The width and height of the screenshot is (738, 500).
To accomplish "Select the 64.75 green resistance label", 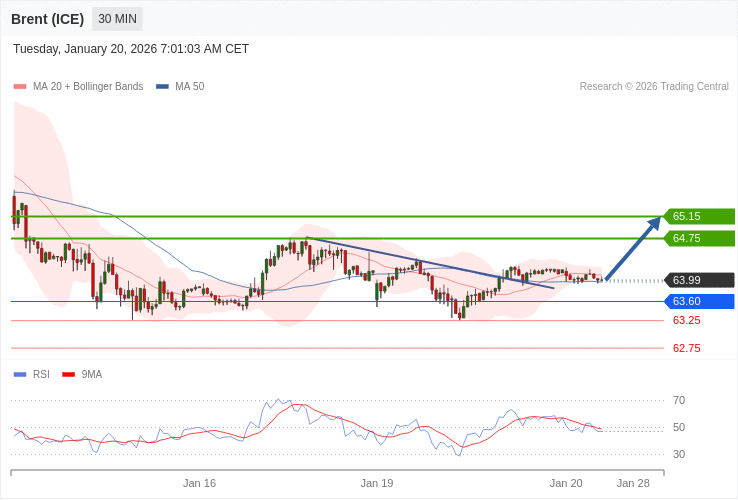I will pyautogui.click(x=699, y=238).
